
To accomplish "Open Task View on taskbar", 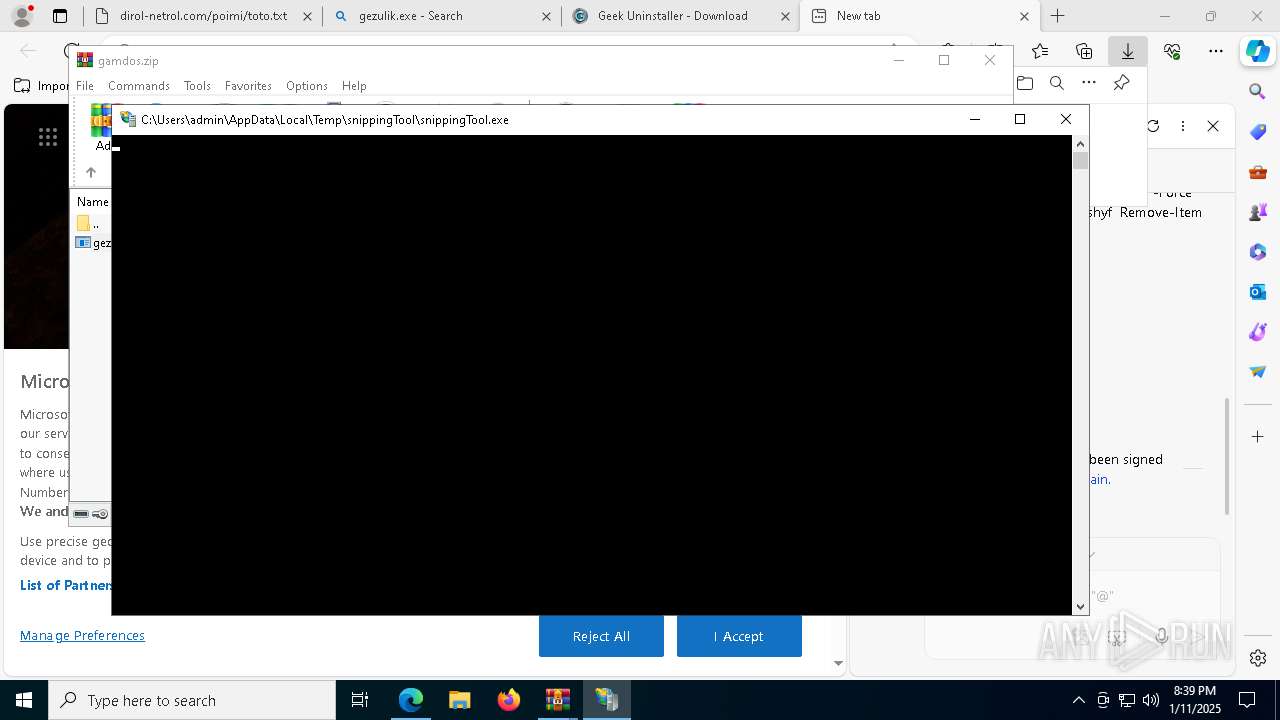I will 360,700.
